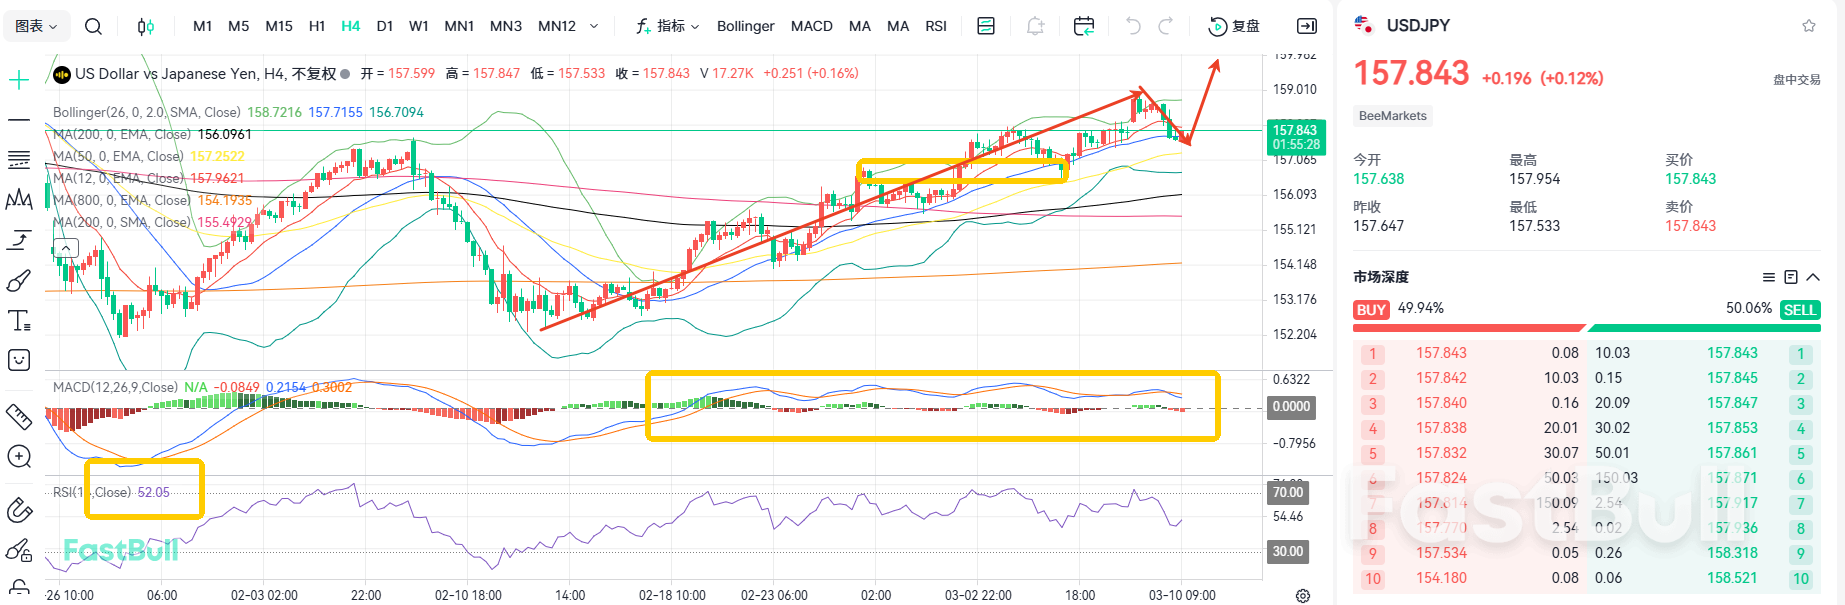Click the 复盘 replay button
This screenshot has height=605, width=1845.
[1234, 27]
